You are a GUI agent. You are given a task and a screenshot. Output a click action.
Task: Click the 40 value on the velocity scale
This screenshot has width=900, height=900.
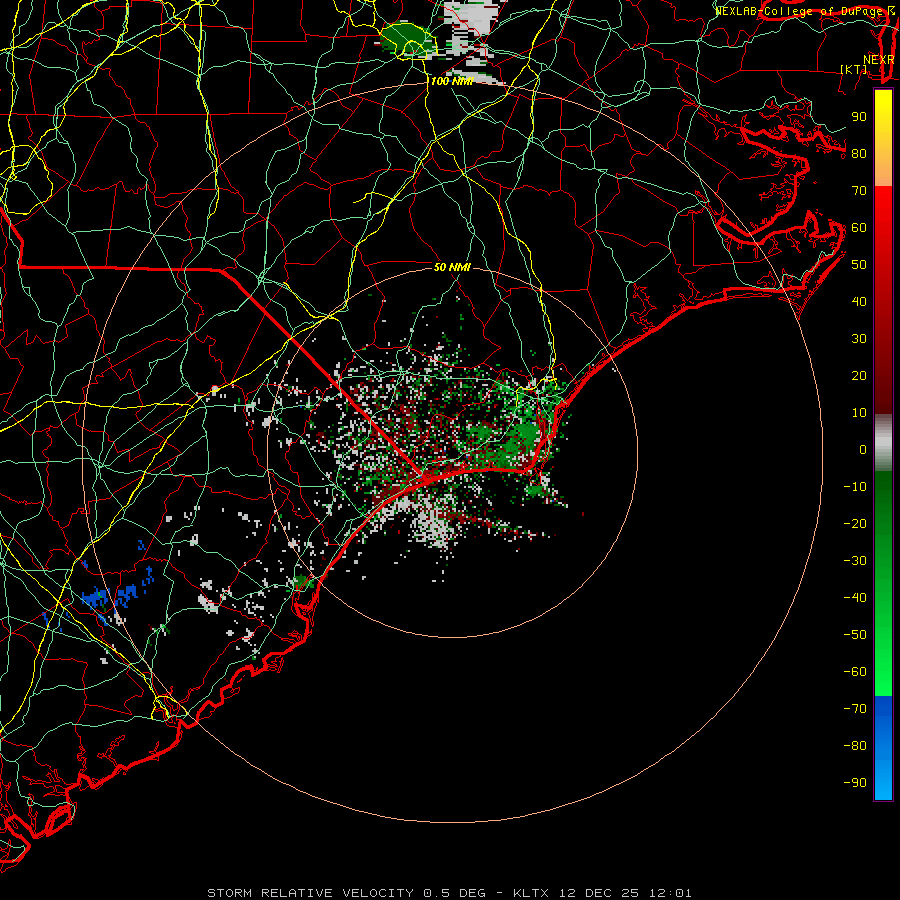pos(859,301)
